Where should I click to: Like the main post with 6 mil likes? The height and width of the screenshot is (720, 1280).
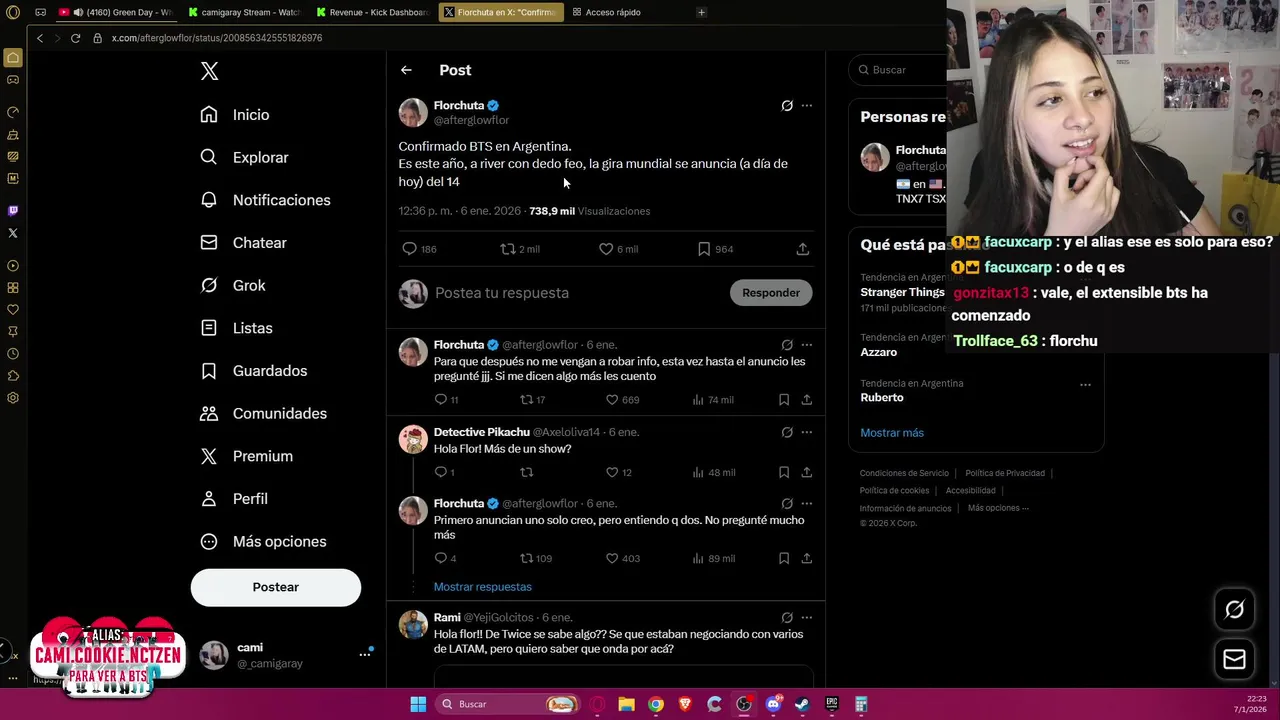[x=606, y=249]
